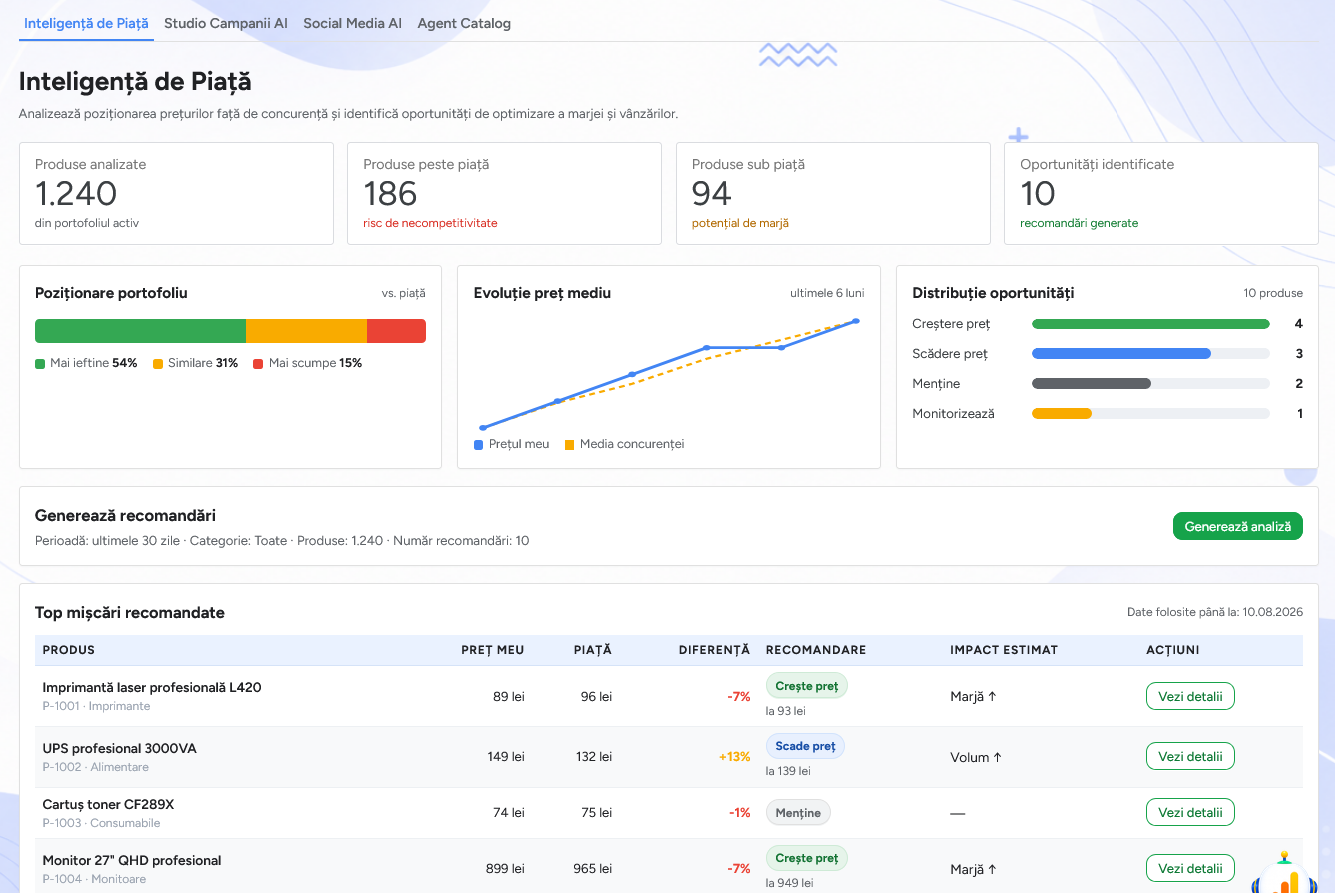Viewport: 1335px width, 893px height.
Task: Open the floating chart assistant icon
Action: [1286, 873]
